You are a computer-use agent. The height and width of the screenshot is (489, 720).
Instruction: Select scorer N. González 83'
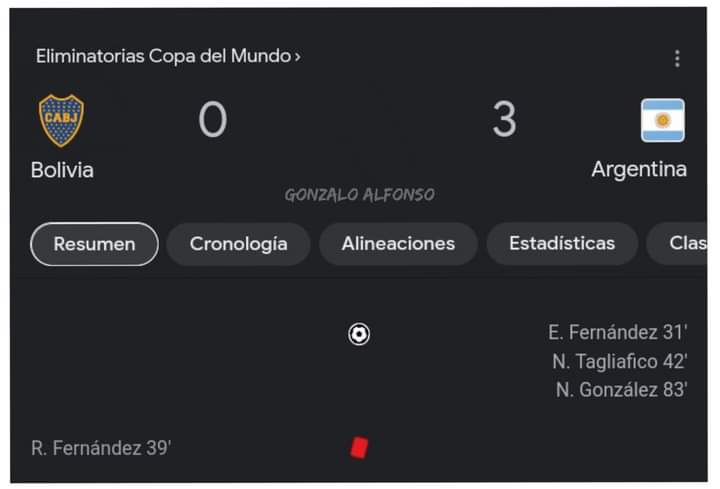click(621, 390)
